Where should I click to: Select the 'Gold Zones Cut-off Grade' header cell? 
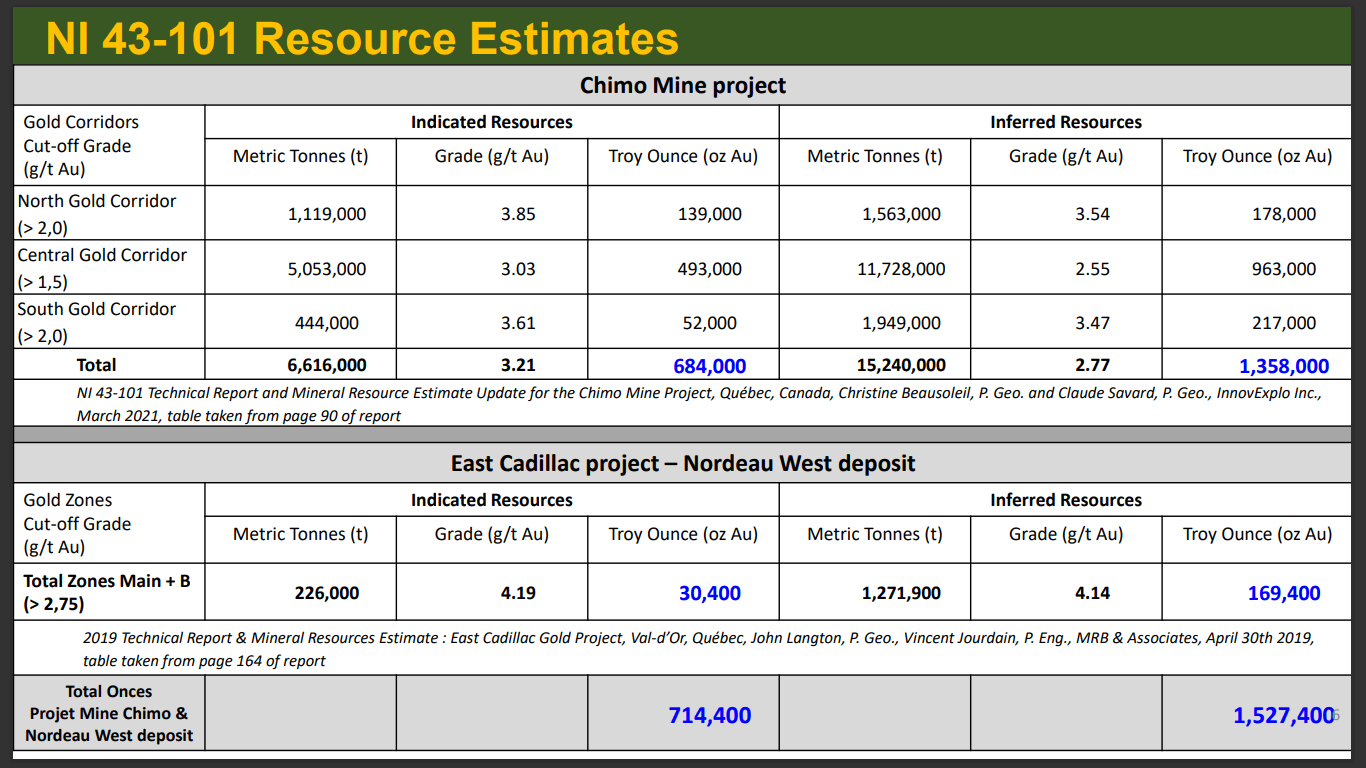click(x=109, y=523)
